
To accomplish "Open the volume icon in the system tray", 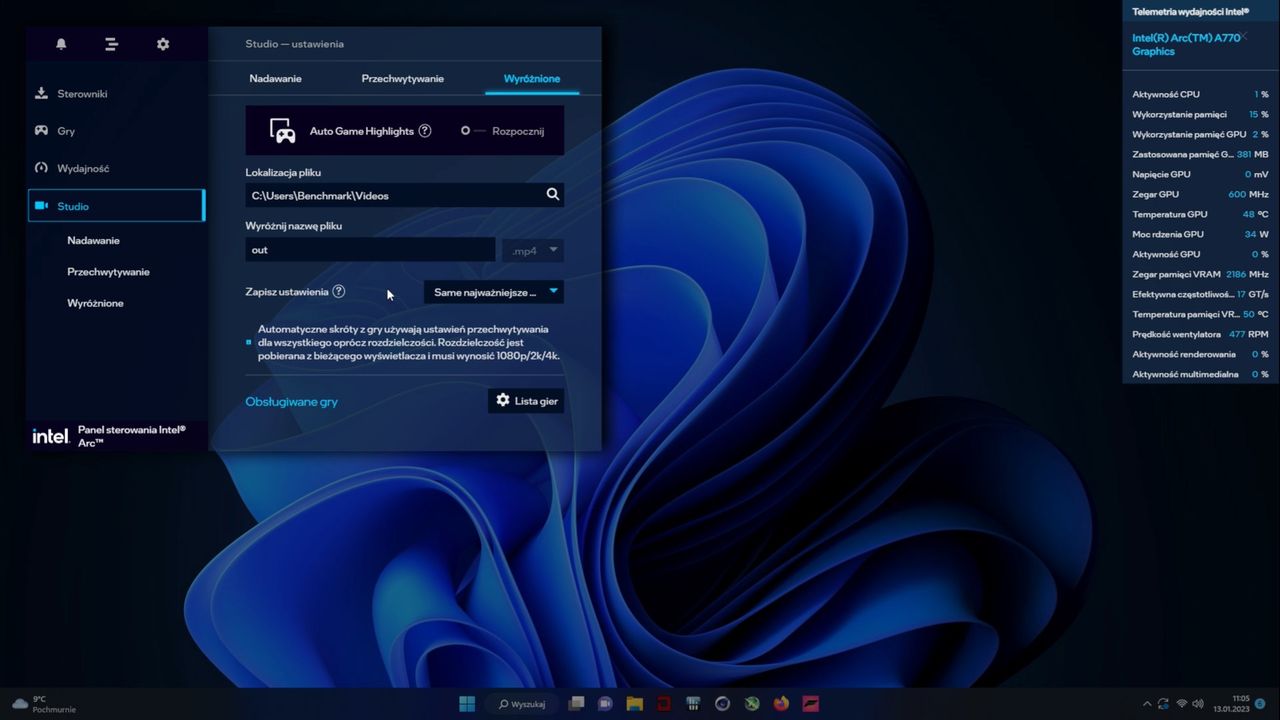I will (1199, 704).
